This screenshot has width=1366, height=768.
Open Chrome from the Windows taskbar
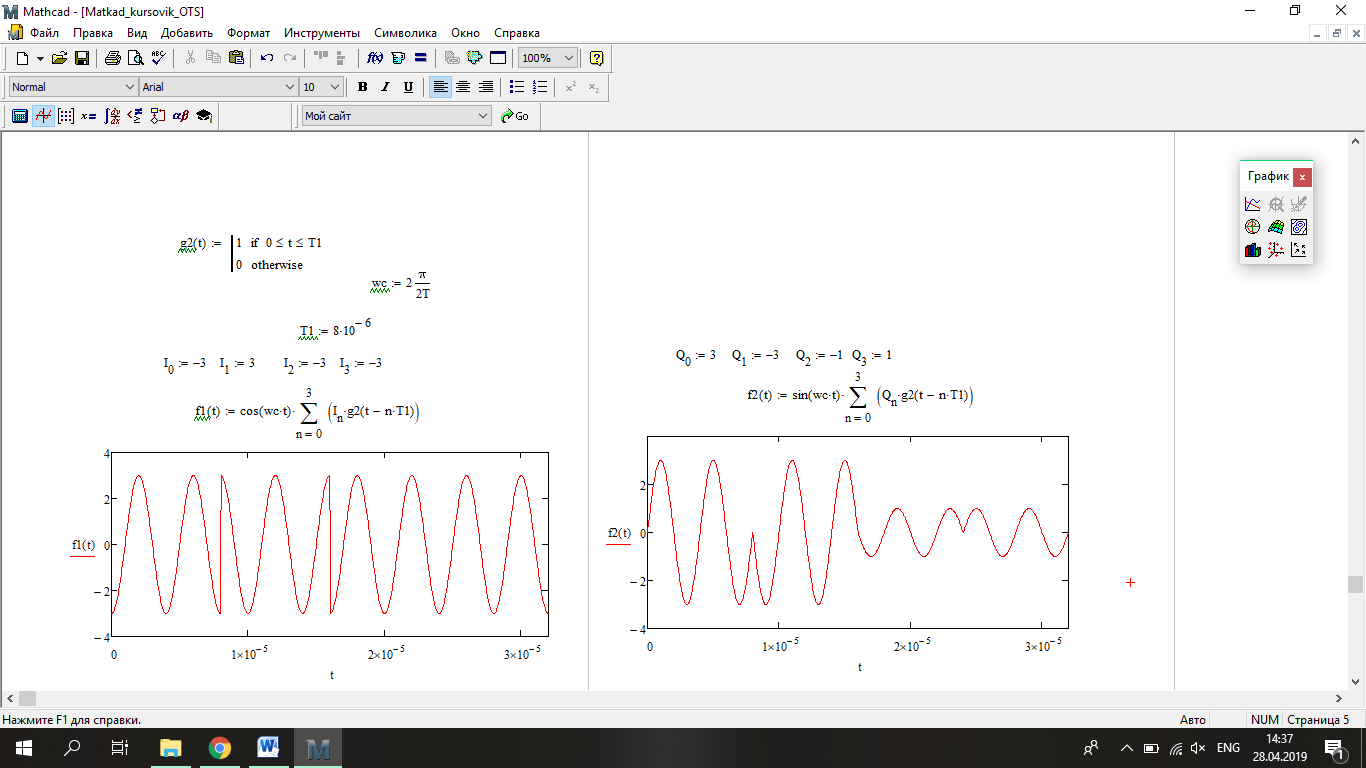tap(220, 748)
